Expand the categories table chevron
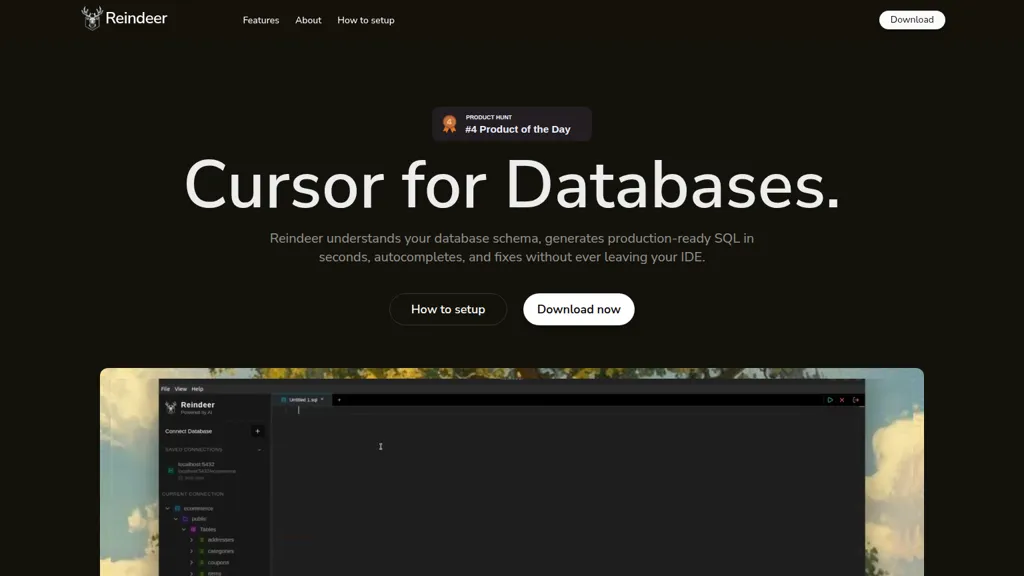This screenshot has height=576, width=1024. (x=191, y=551)
